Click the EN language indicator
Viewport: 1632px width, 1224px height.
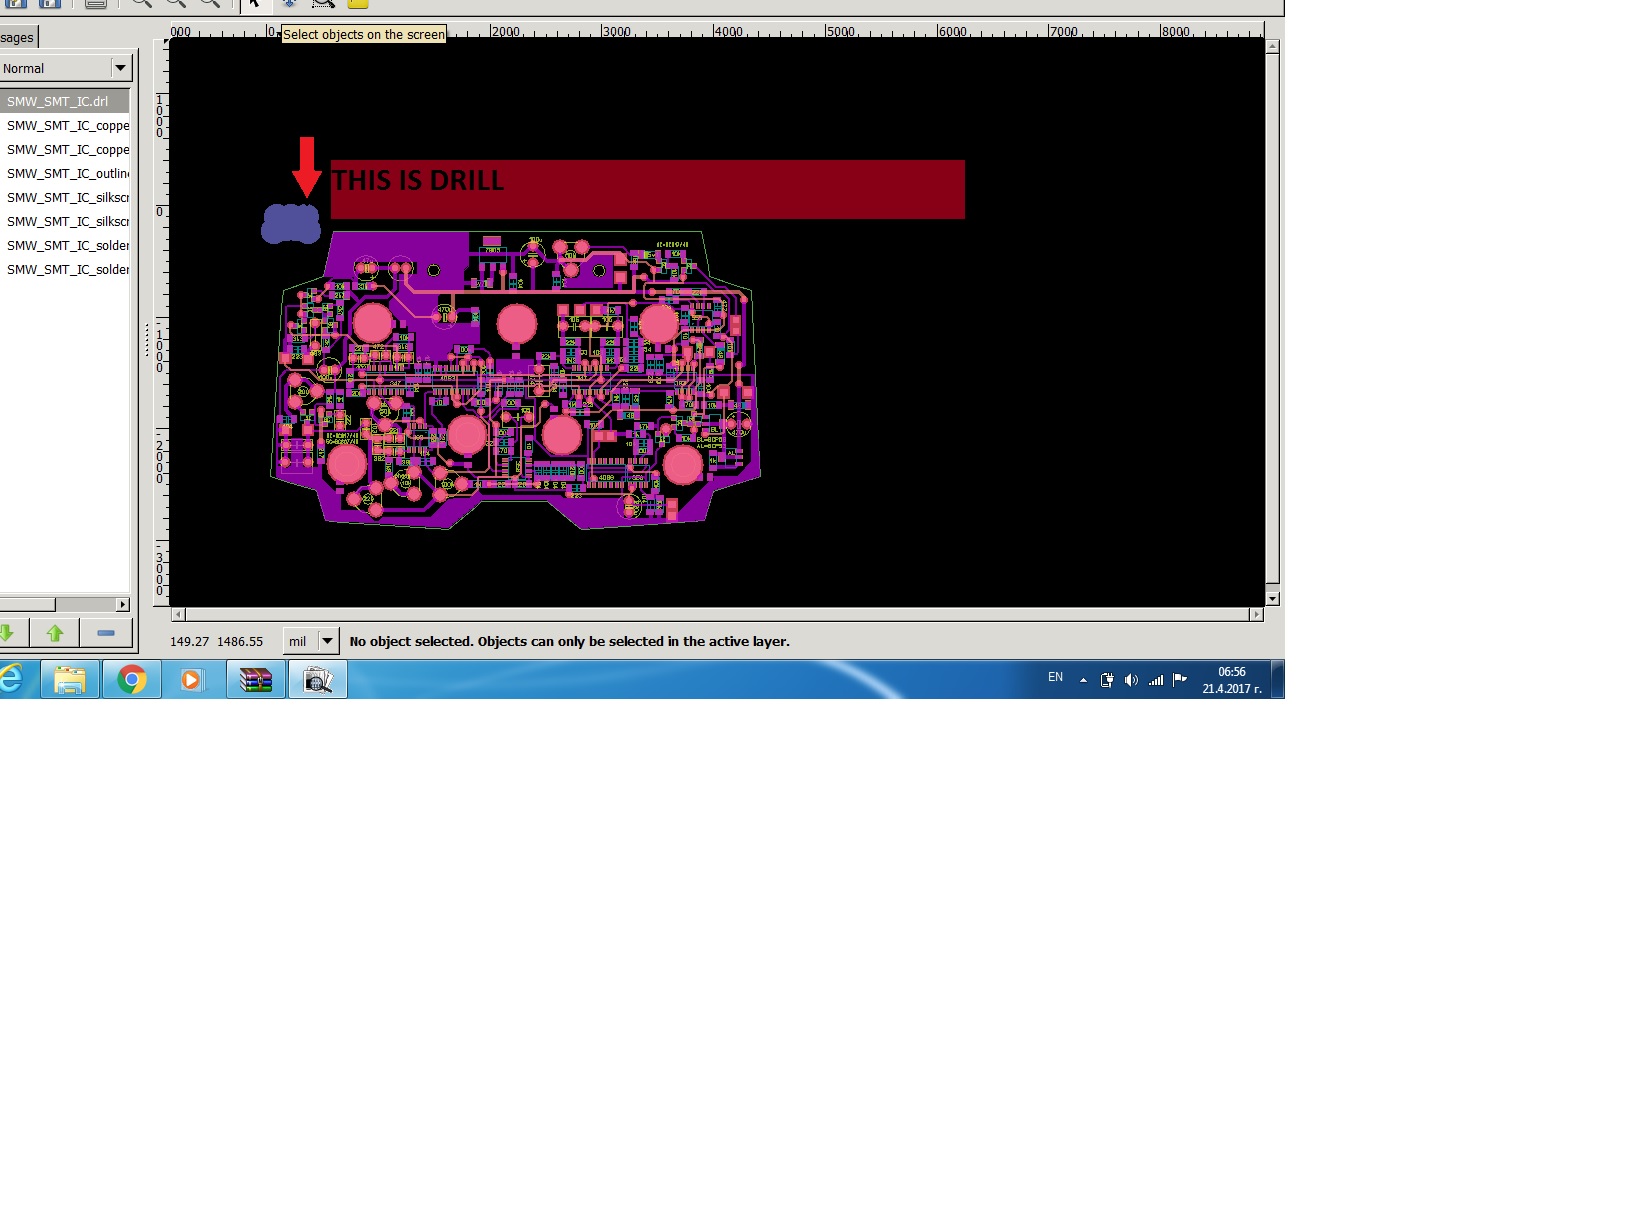[x=1055, y=677]
